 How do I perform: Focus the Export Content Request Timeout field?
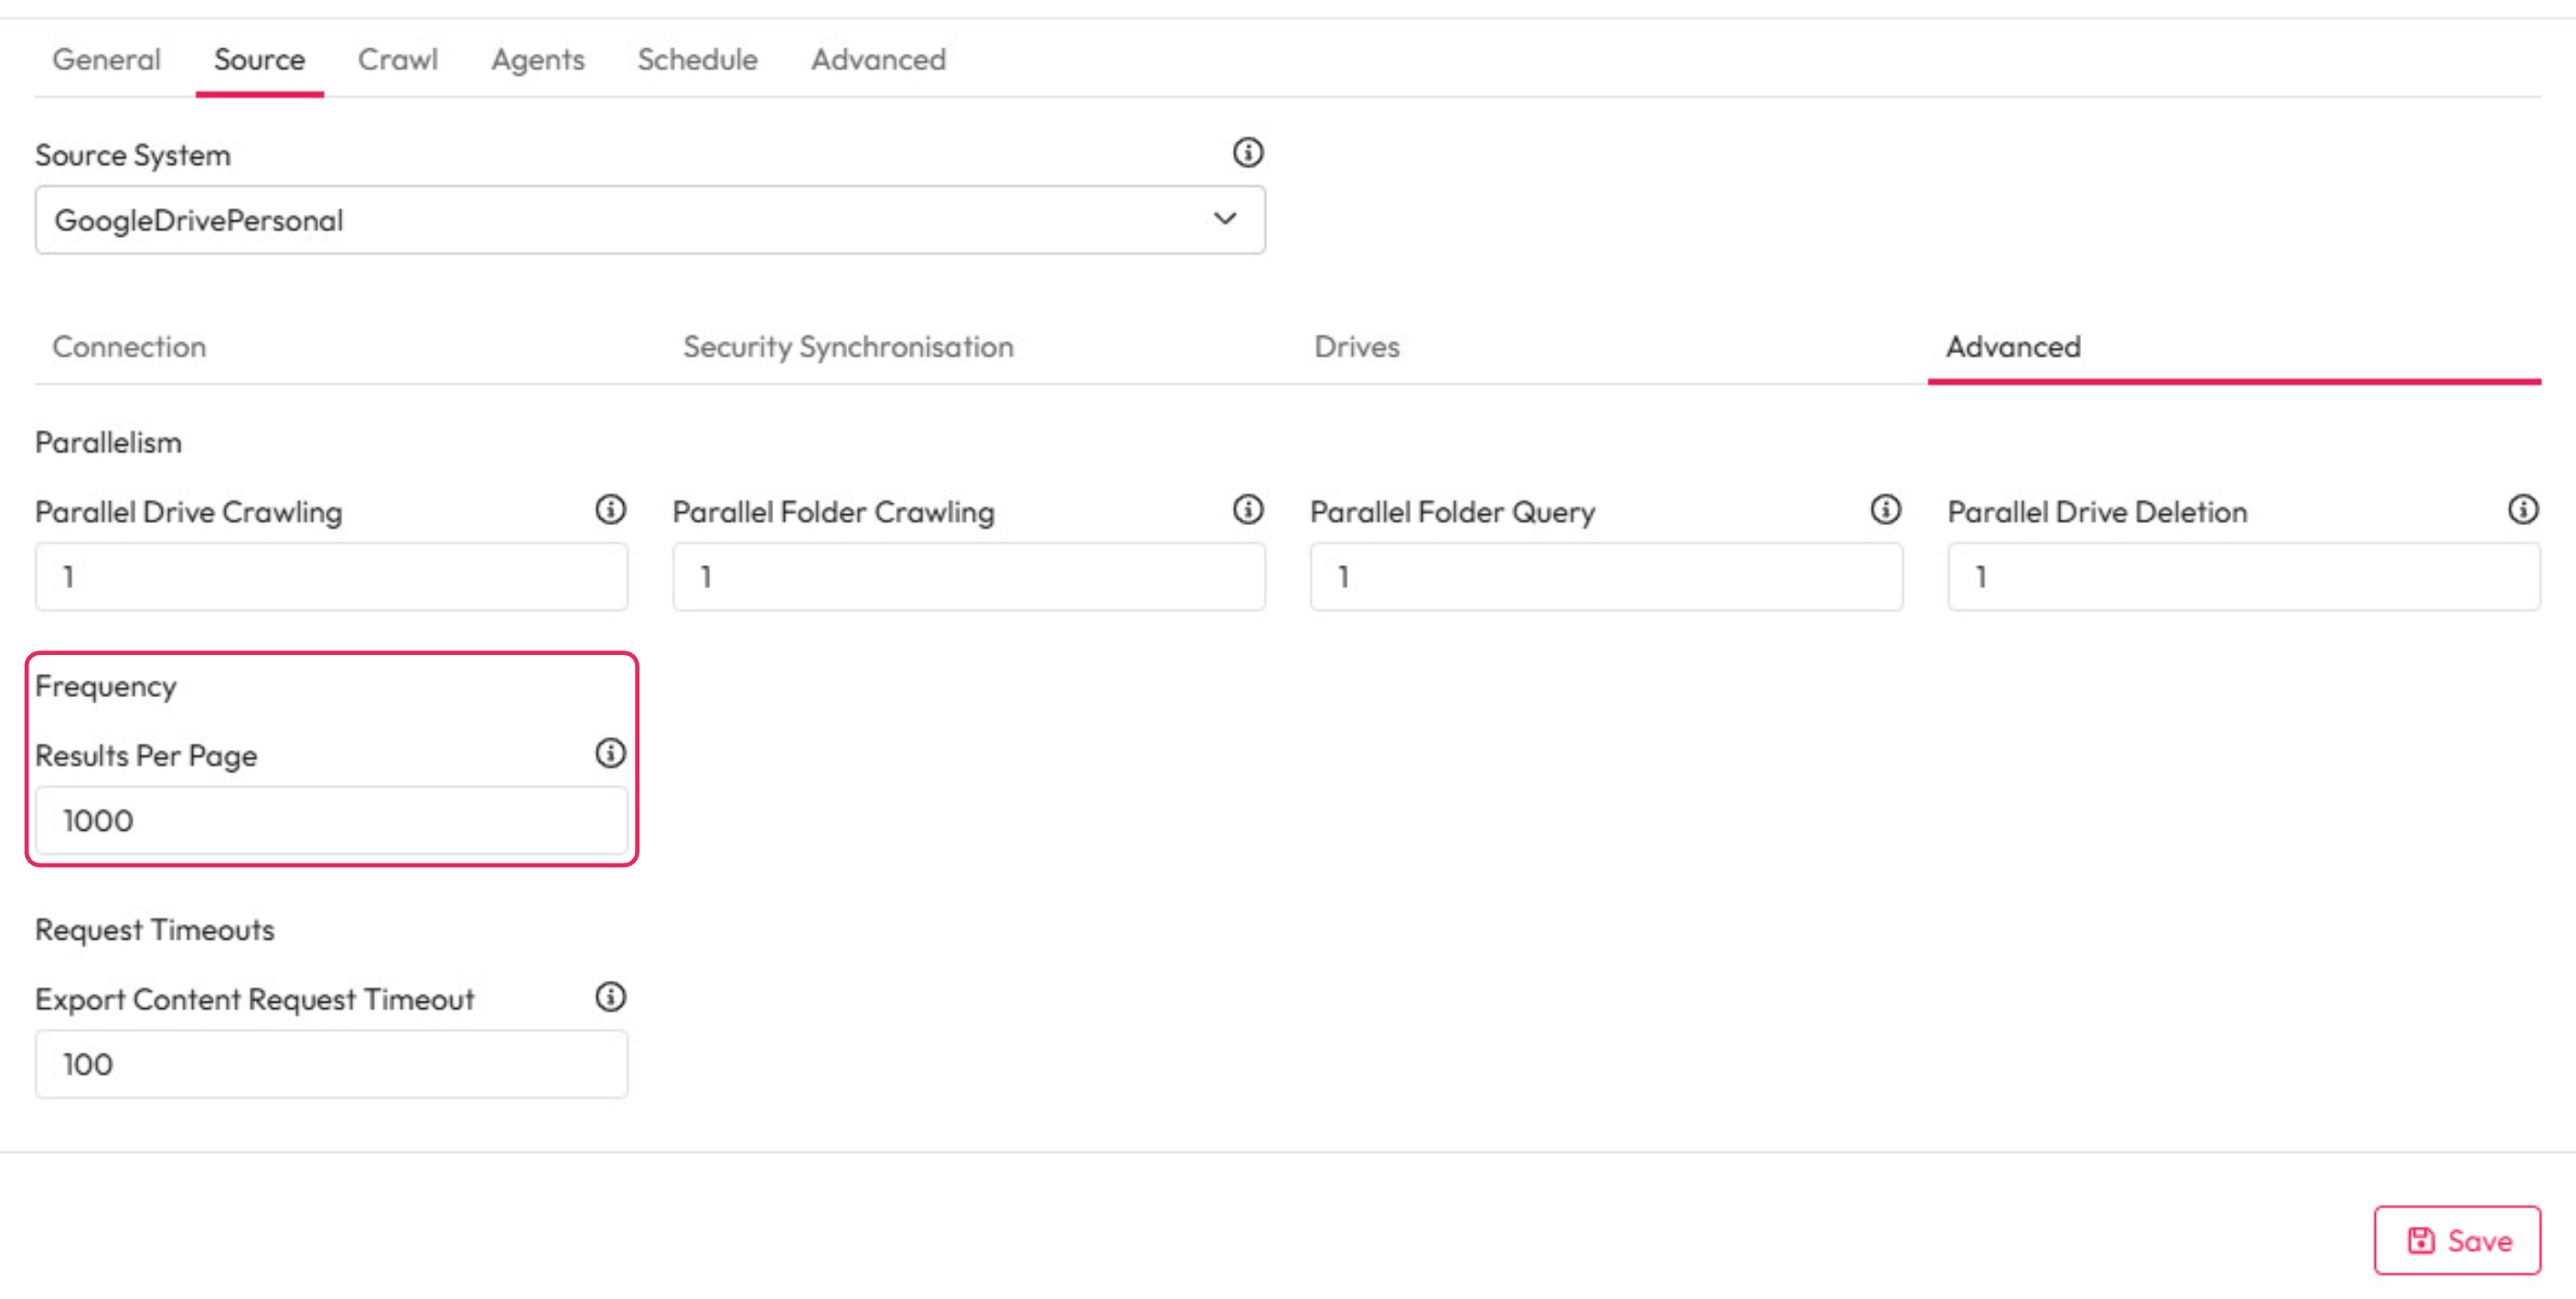click(x=331, y=1065)
